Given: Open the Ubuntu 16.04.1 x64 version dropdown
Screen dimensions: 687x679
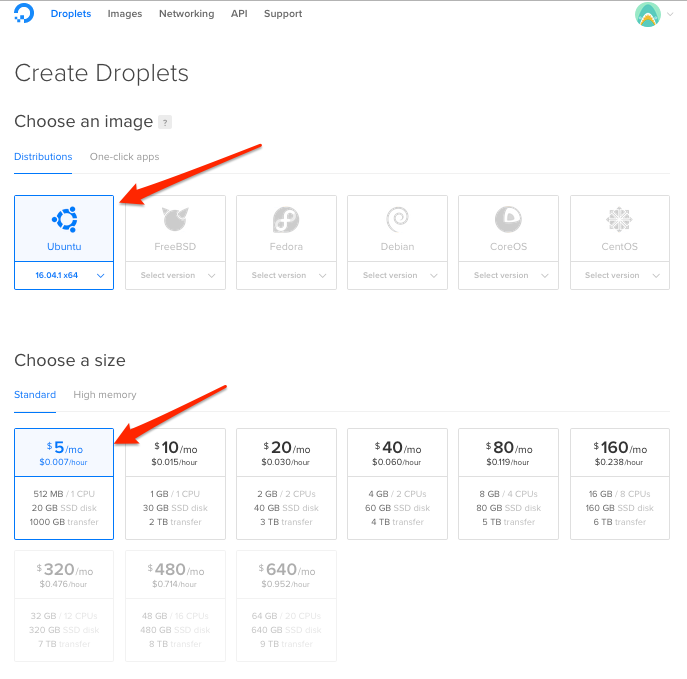Looking at the screenshot, I should click(x=64, y=276).
